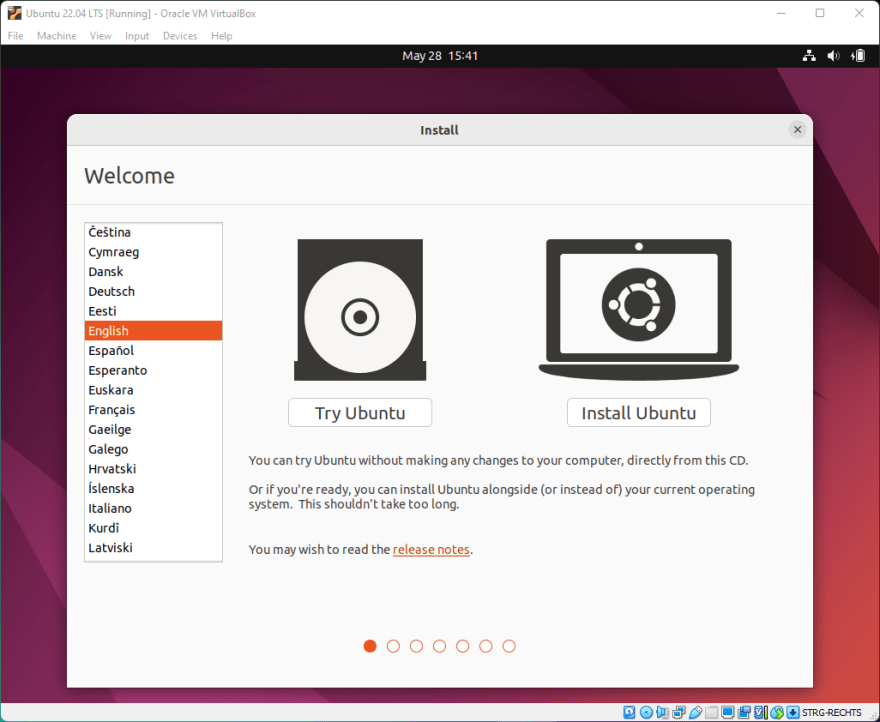Close the Install dialog with X button
This screenshot has width=880, height=722.
pos(797,130)
